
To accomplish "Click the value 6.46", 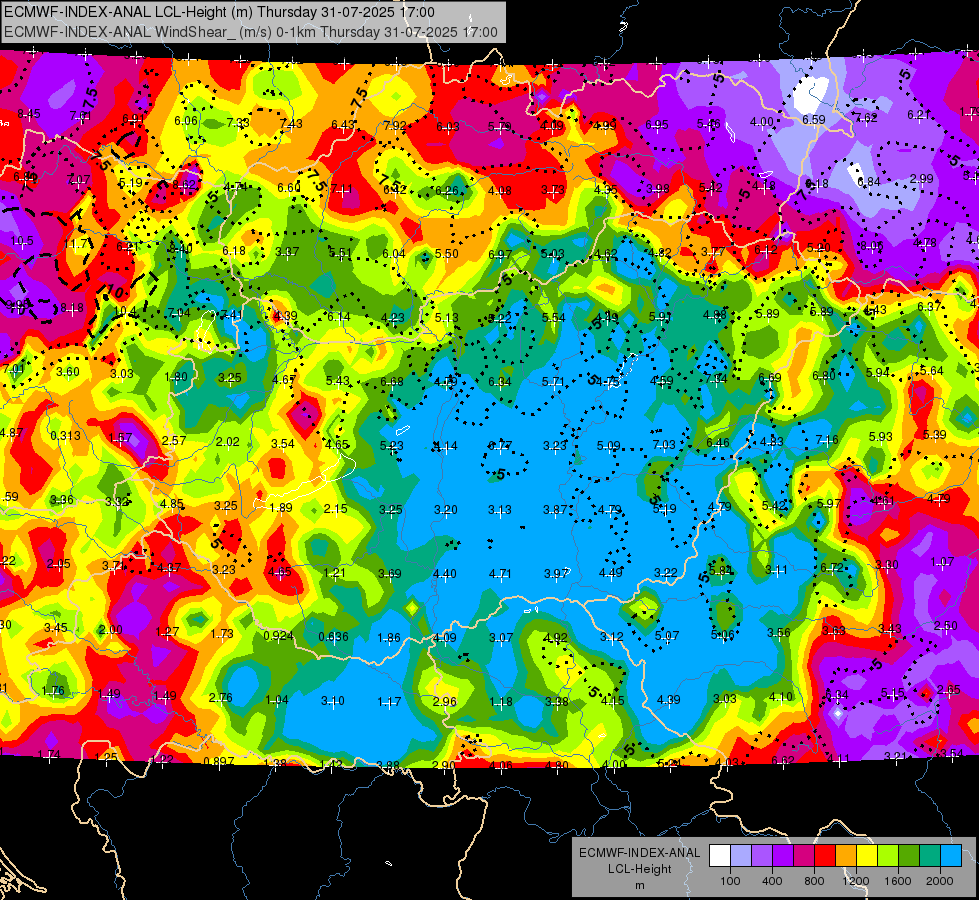I will coord(718,443).
